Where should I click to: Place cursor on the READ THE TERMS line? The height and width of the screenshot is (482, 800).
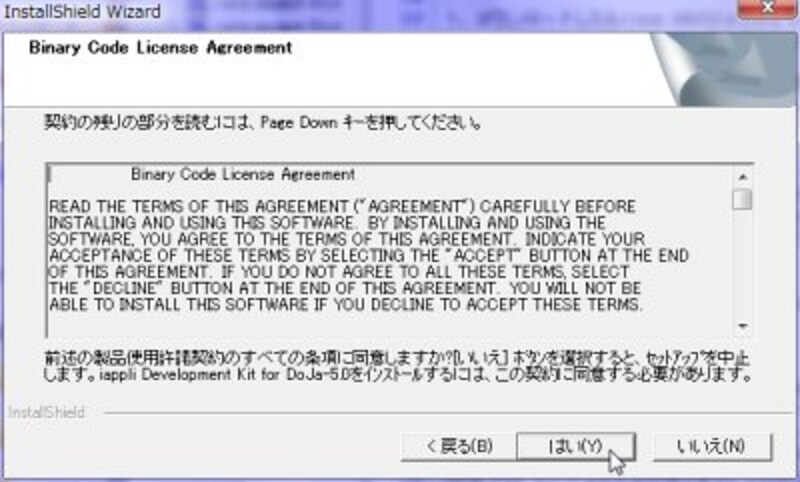(342, 206)
